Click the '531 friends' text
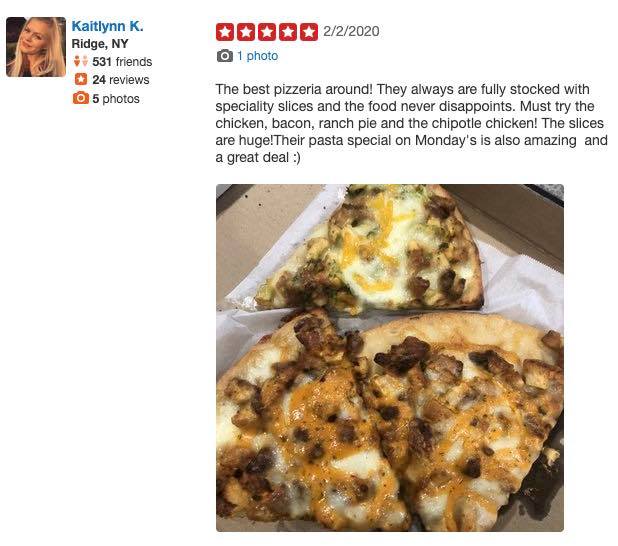Screen dimensions: 618x546 (122, 61)
